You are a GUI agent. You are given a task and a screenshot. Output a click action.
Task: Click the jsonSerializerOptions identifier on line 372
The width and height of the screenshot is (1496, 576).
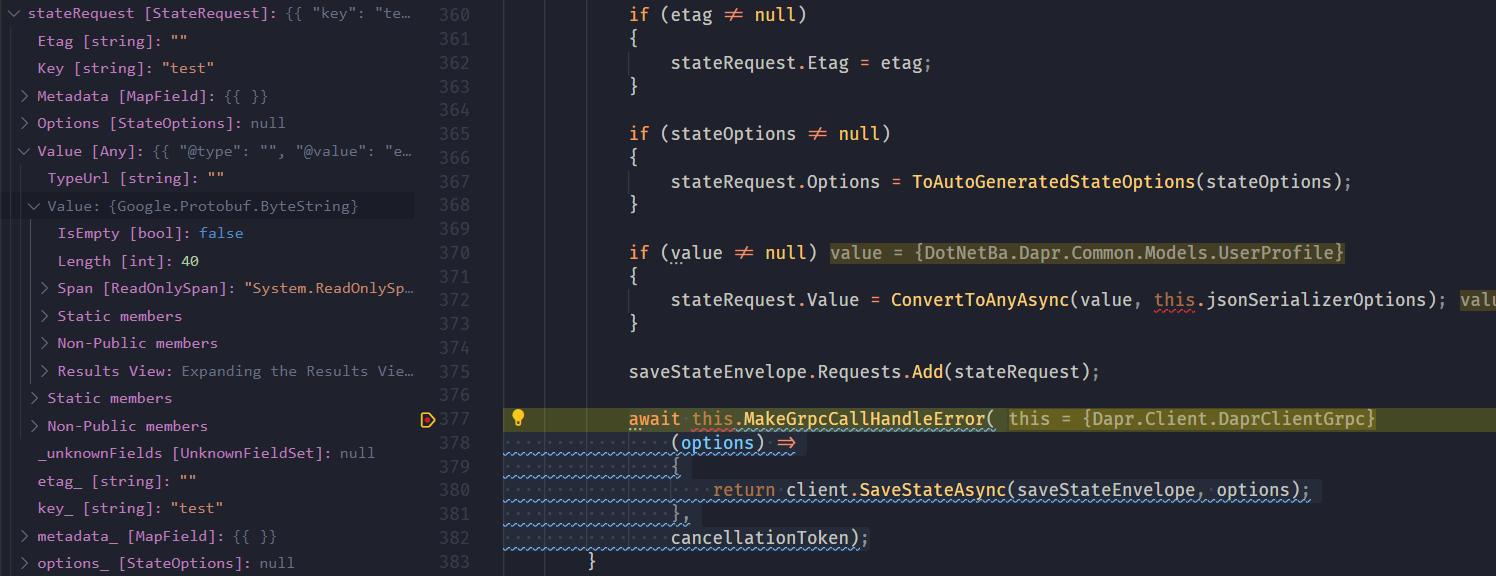[1317, 300]
